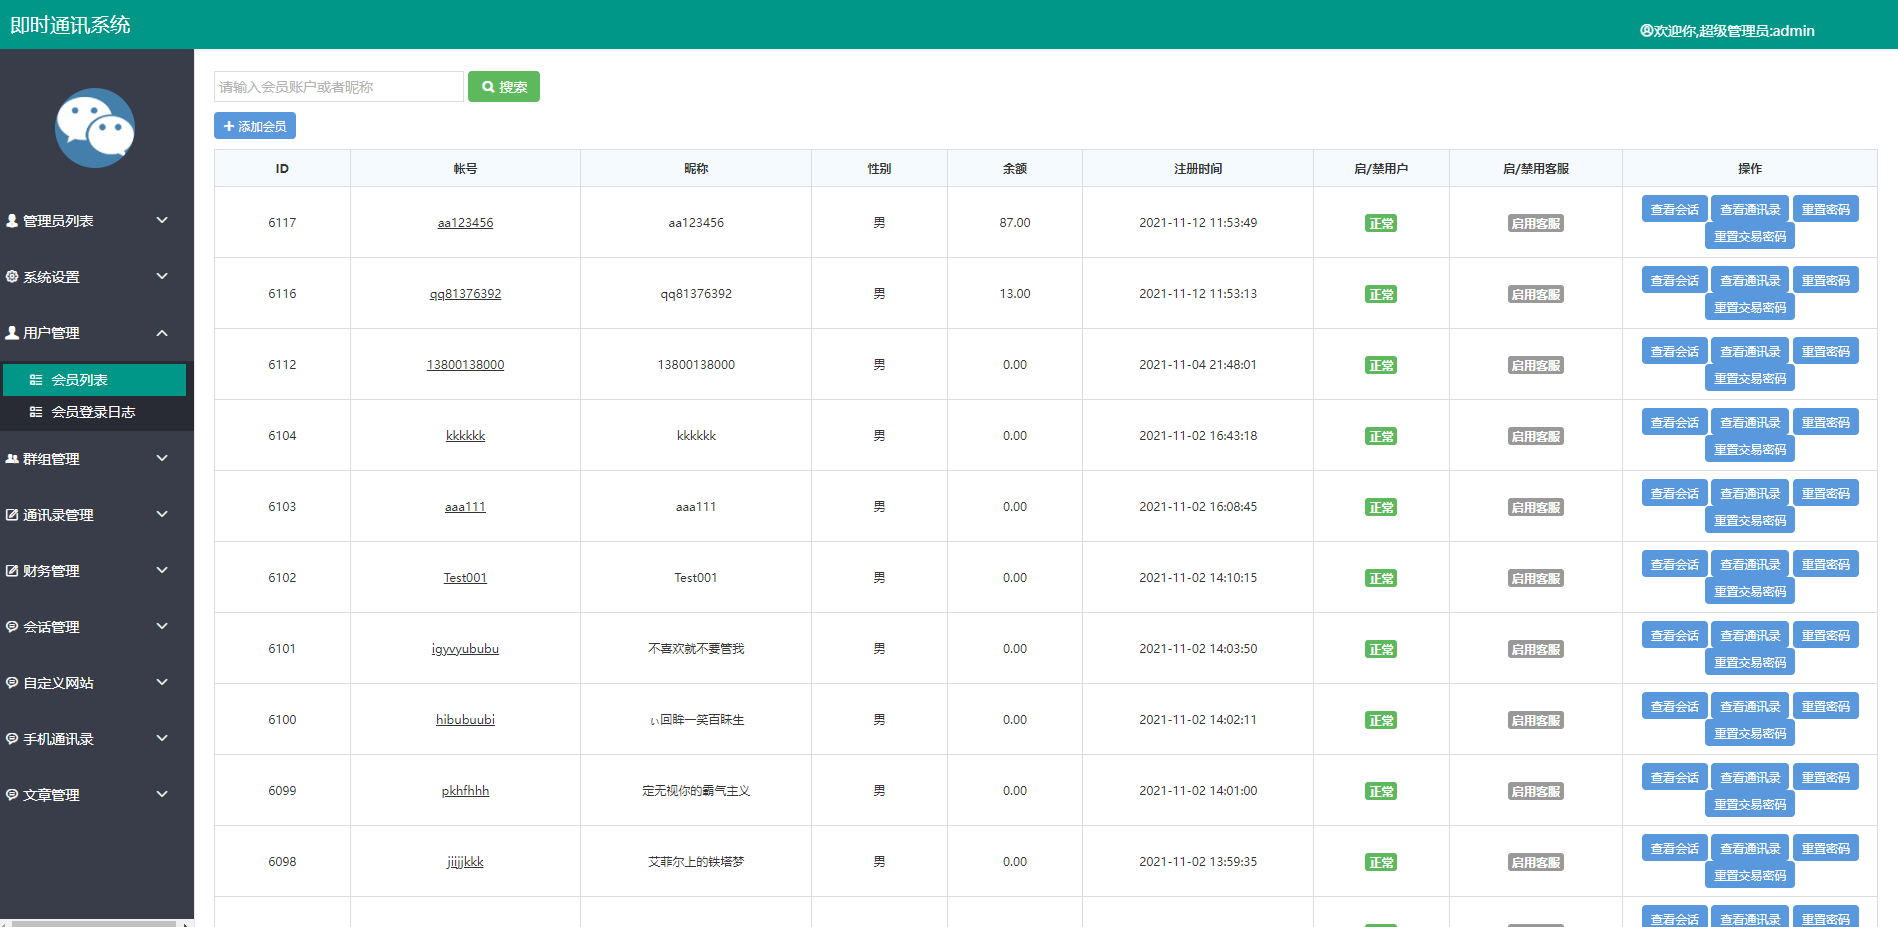The height and width of the screenshot is (927, 1898).
Task: Click registration time 2021-11-04 21:48:01
Action: (x=1198, y=365)
